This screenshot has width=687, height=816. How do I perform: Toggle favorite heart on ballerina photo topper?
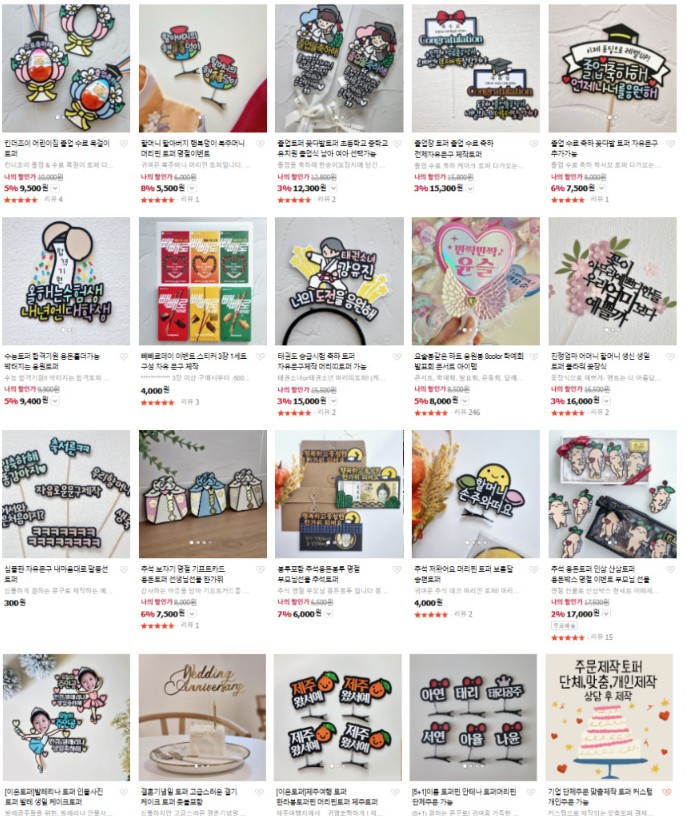(x=124, y=792)
